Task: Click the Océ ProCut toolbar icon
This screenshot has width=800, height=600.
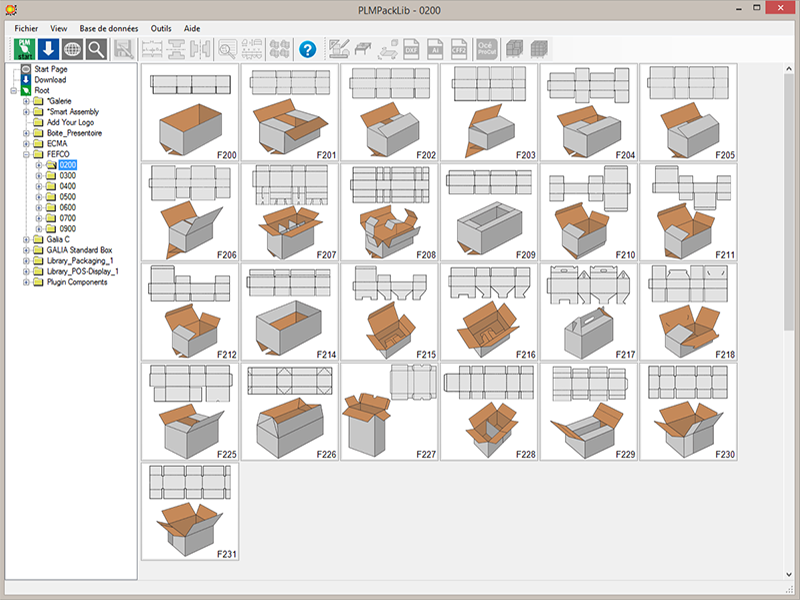Action: [x=486, y=49]
